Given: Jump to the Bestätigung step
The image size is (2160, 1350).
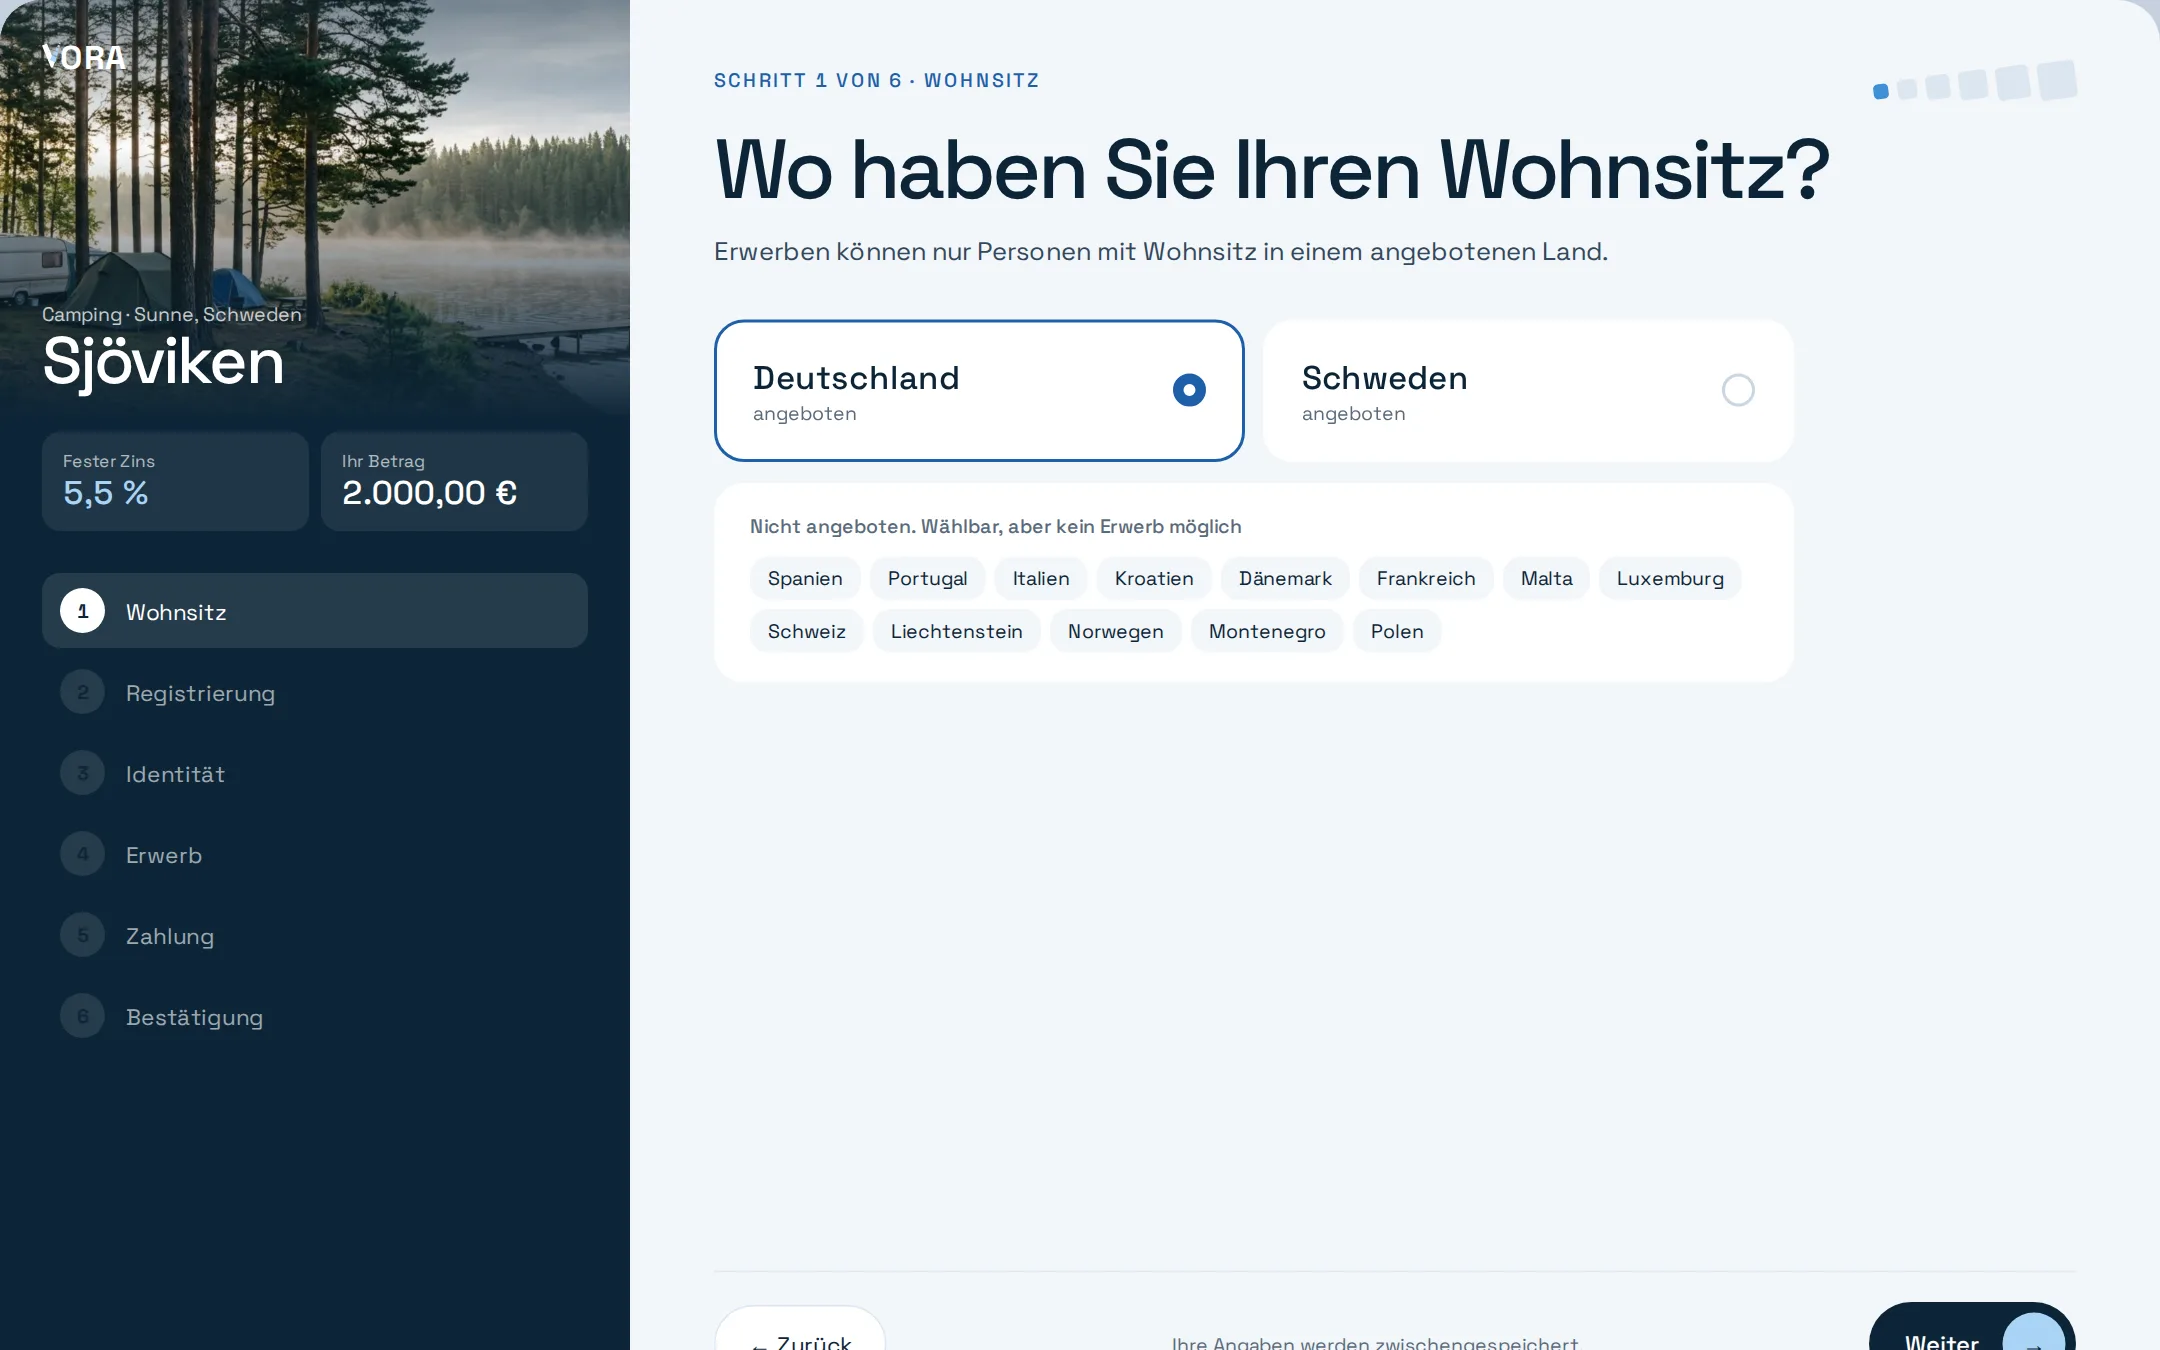Looking at the screenshot, I should coord(315,1016).
